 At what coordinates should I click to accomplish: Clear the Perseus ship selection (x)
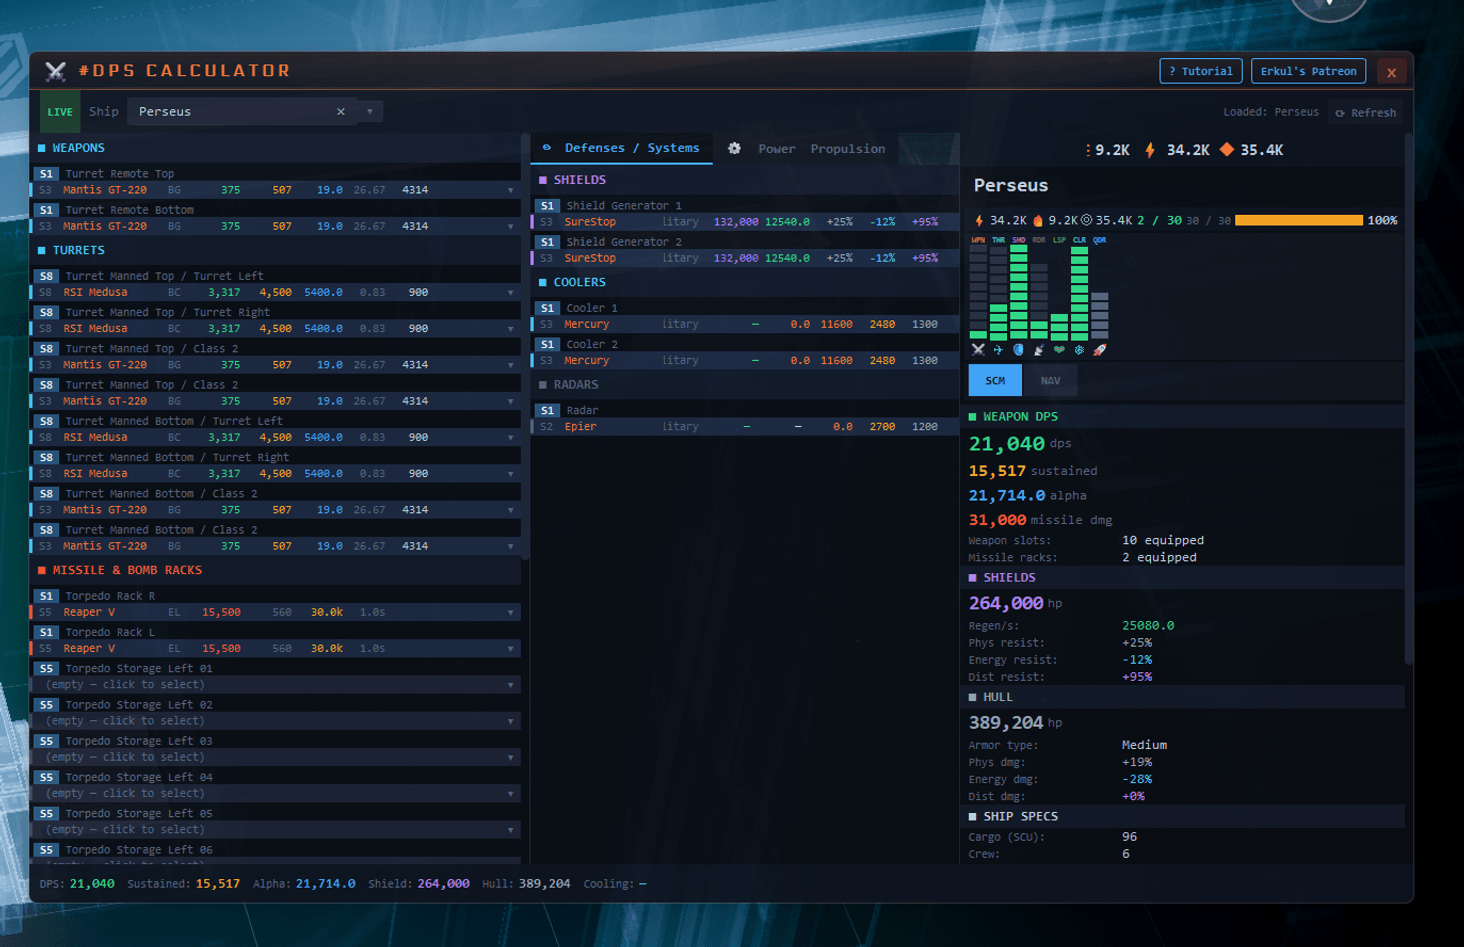[x=341, y=112]
